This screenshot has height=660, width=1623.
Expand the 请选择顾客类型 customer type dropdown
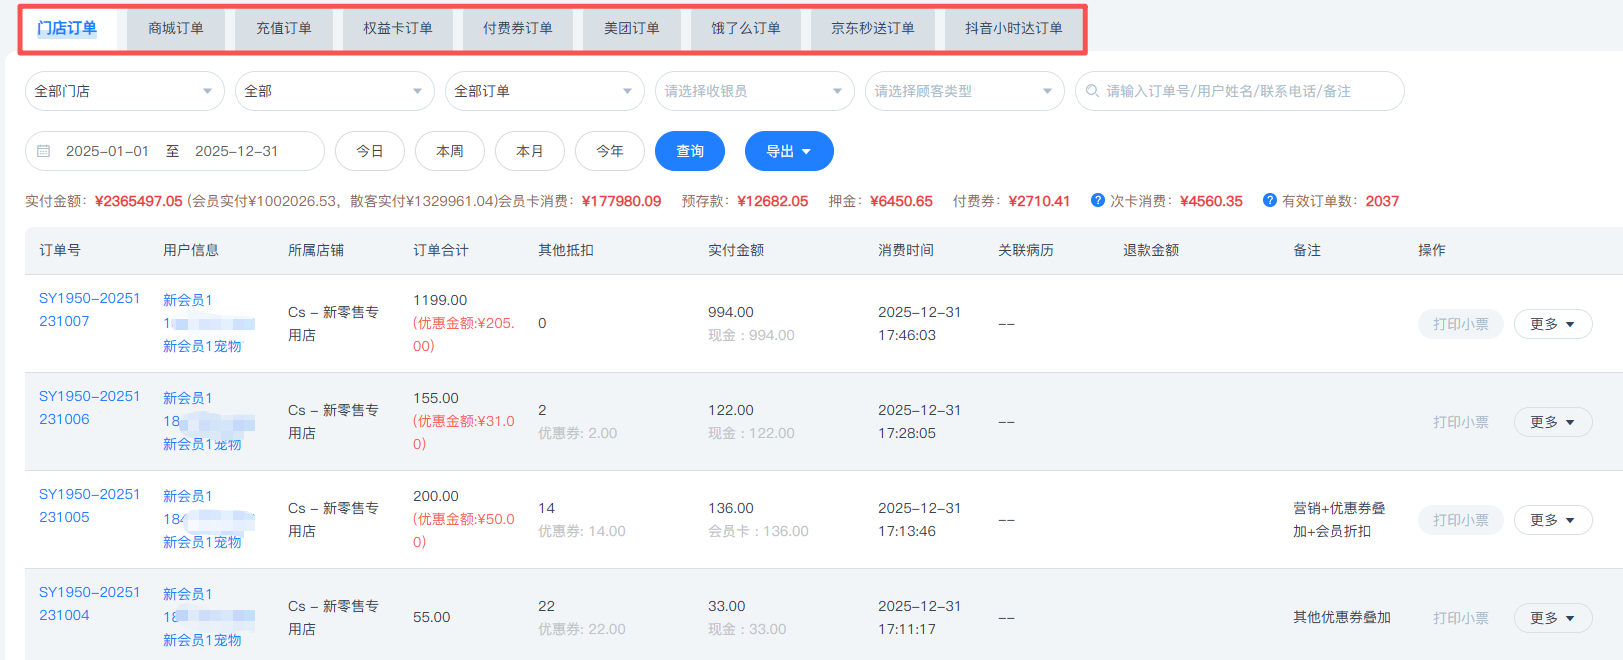[x=964, y=91]
